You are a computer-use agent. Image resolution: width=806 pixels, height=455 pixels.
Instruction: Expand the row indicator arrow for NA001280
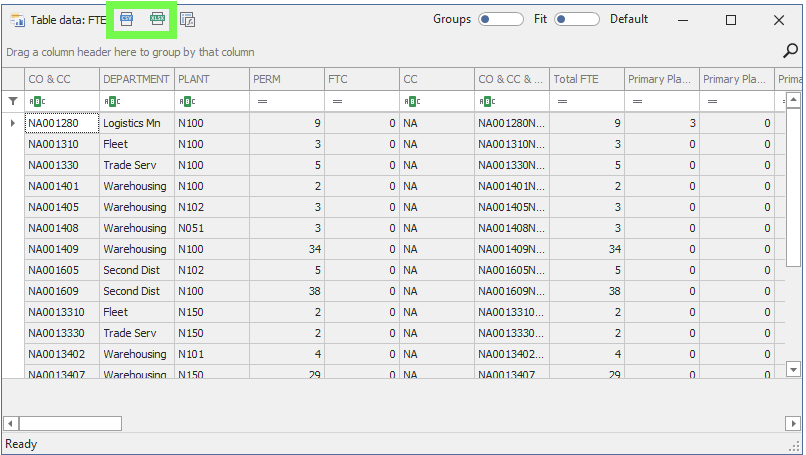coord(13,123)
